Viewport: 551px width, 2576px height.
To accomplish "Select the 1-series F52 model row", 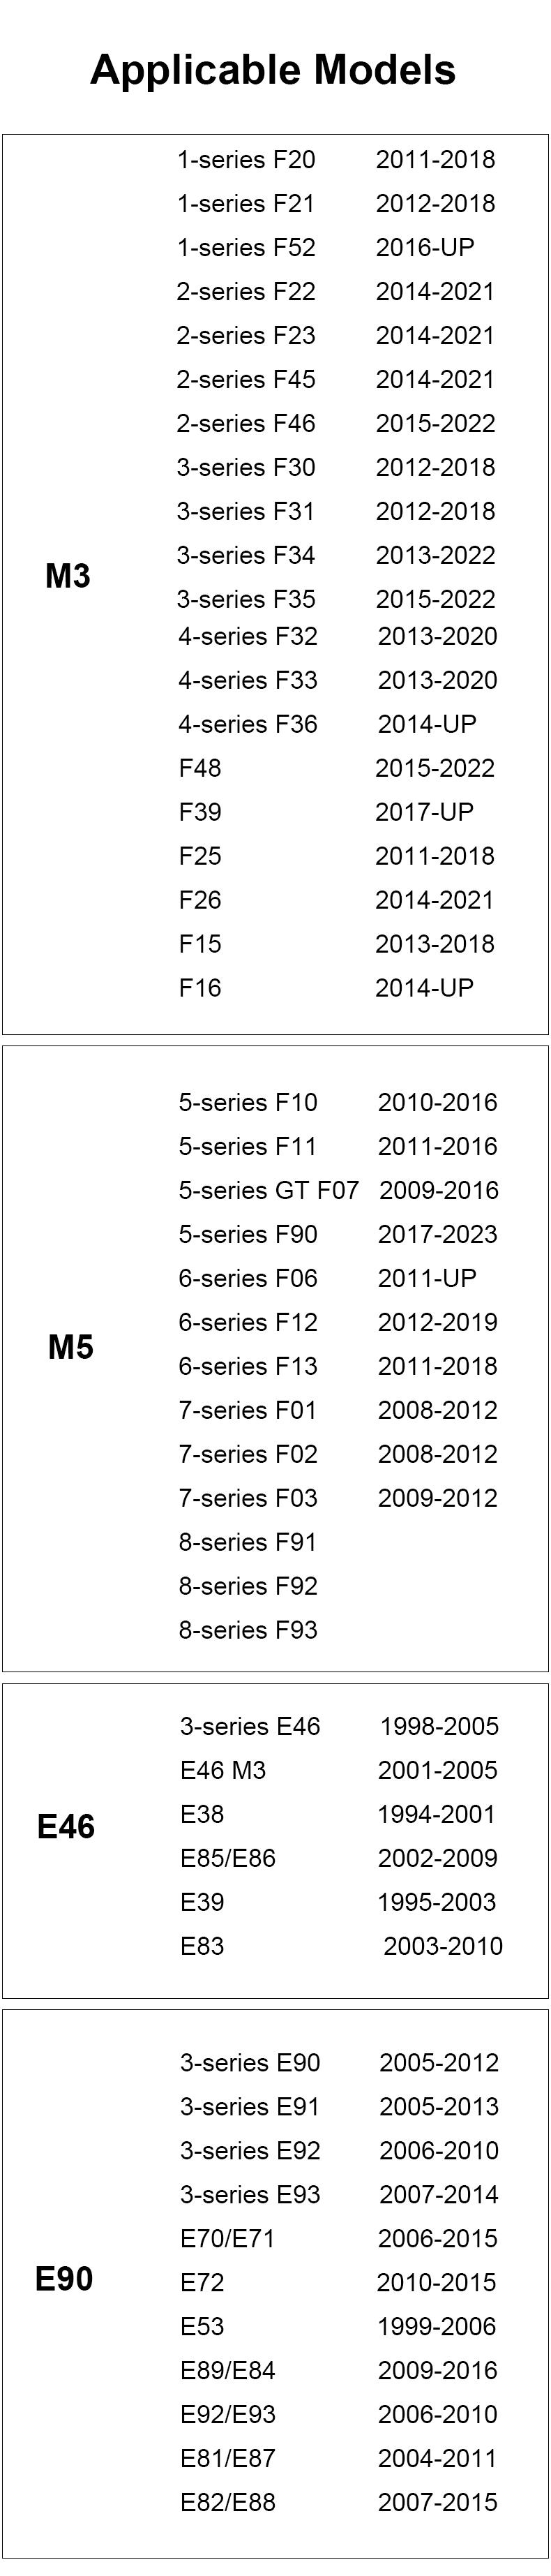I will pyautogui.click(x=246, y=248).
